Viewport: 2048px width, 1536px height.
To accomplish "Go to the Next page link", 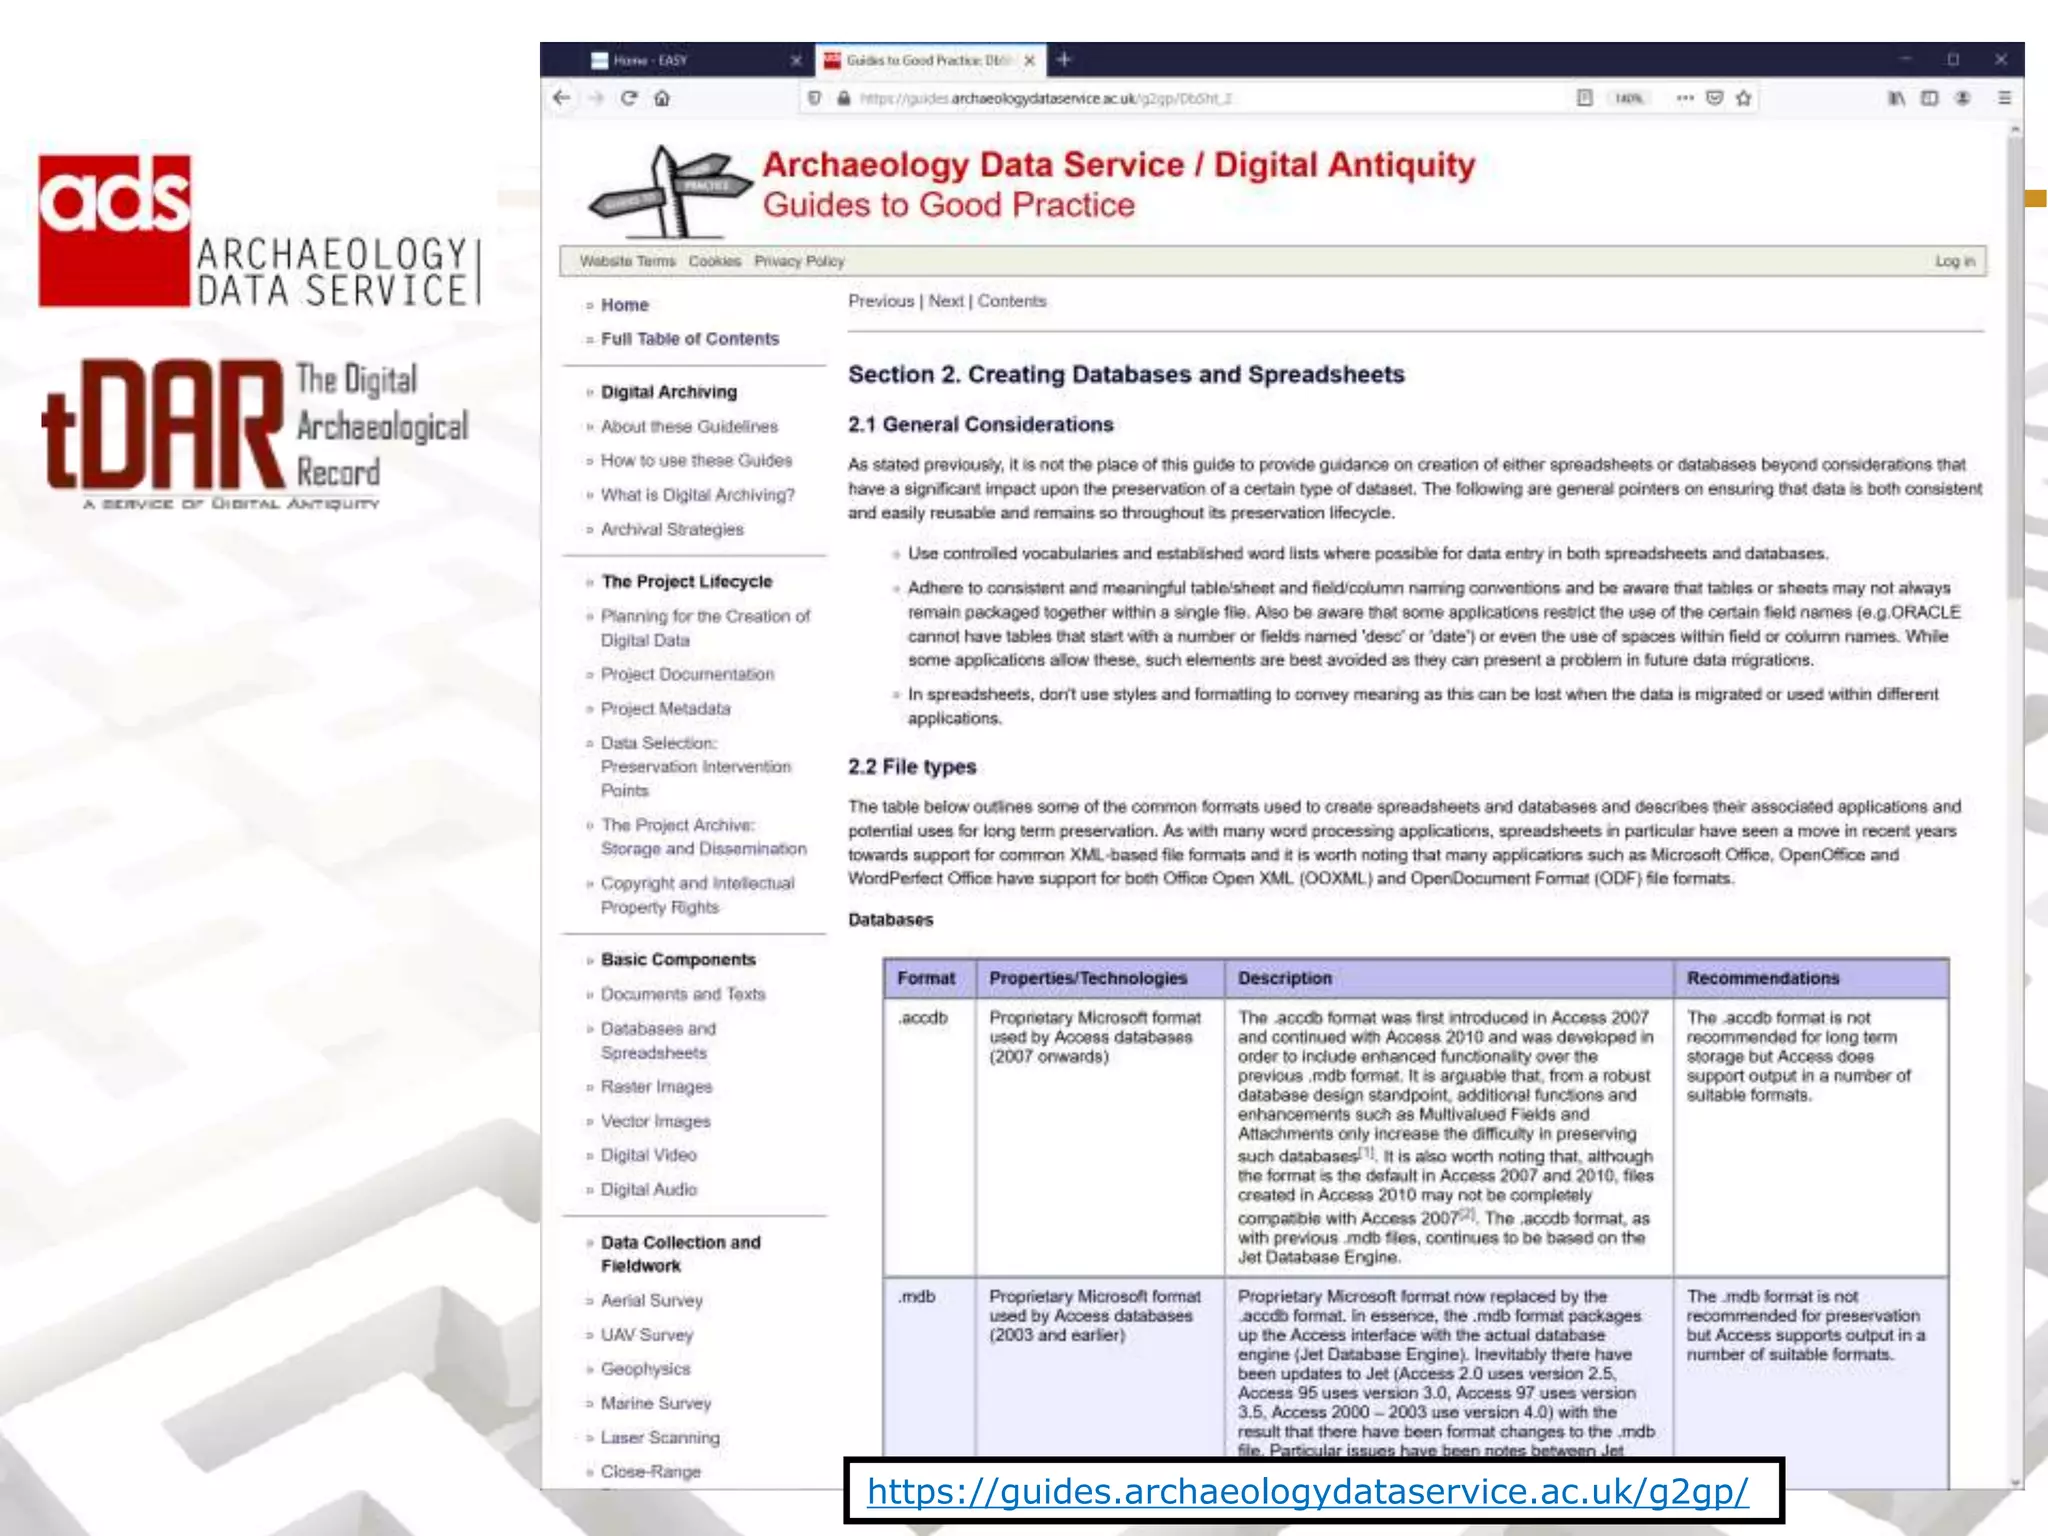I will (945, 301).
